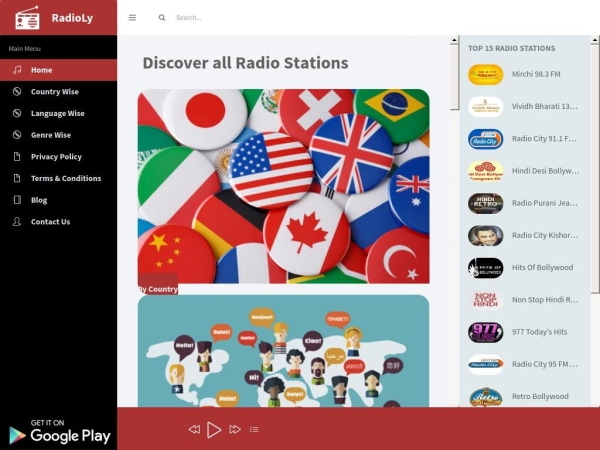This screenshot has width=600, height=450.
Task: Click the Language Wise sidebar icon
Action: [x=17, y=113]
